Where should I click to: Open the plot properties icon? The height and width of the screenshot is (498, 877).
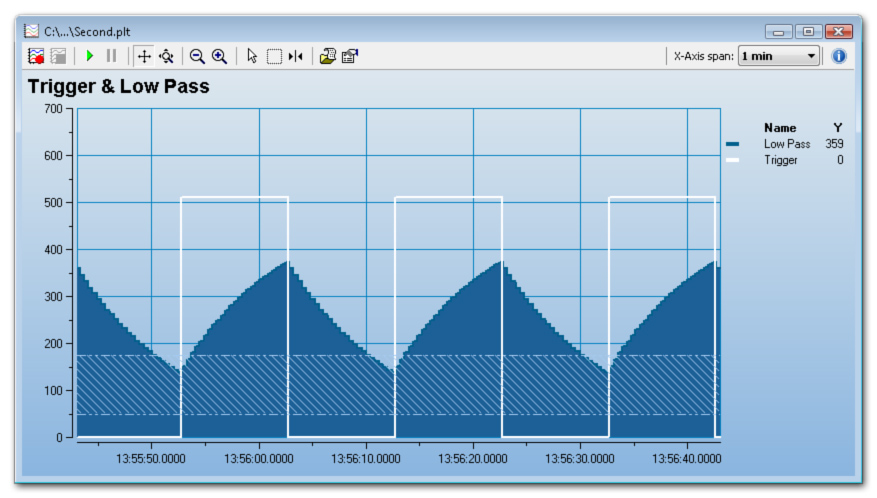350,56
